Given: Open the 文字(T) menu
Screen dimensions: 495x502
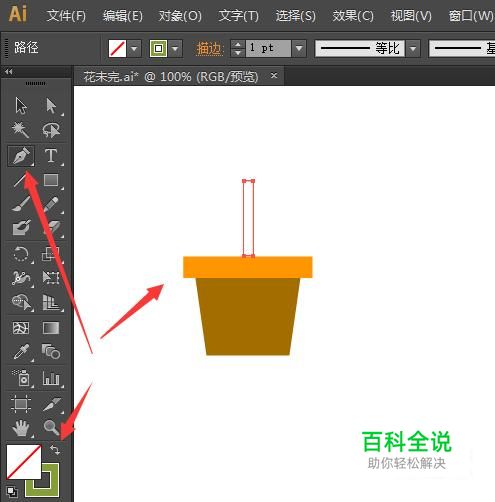Looking at the screenshot, I should [x=238, y=15].
